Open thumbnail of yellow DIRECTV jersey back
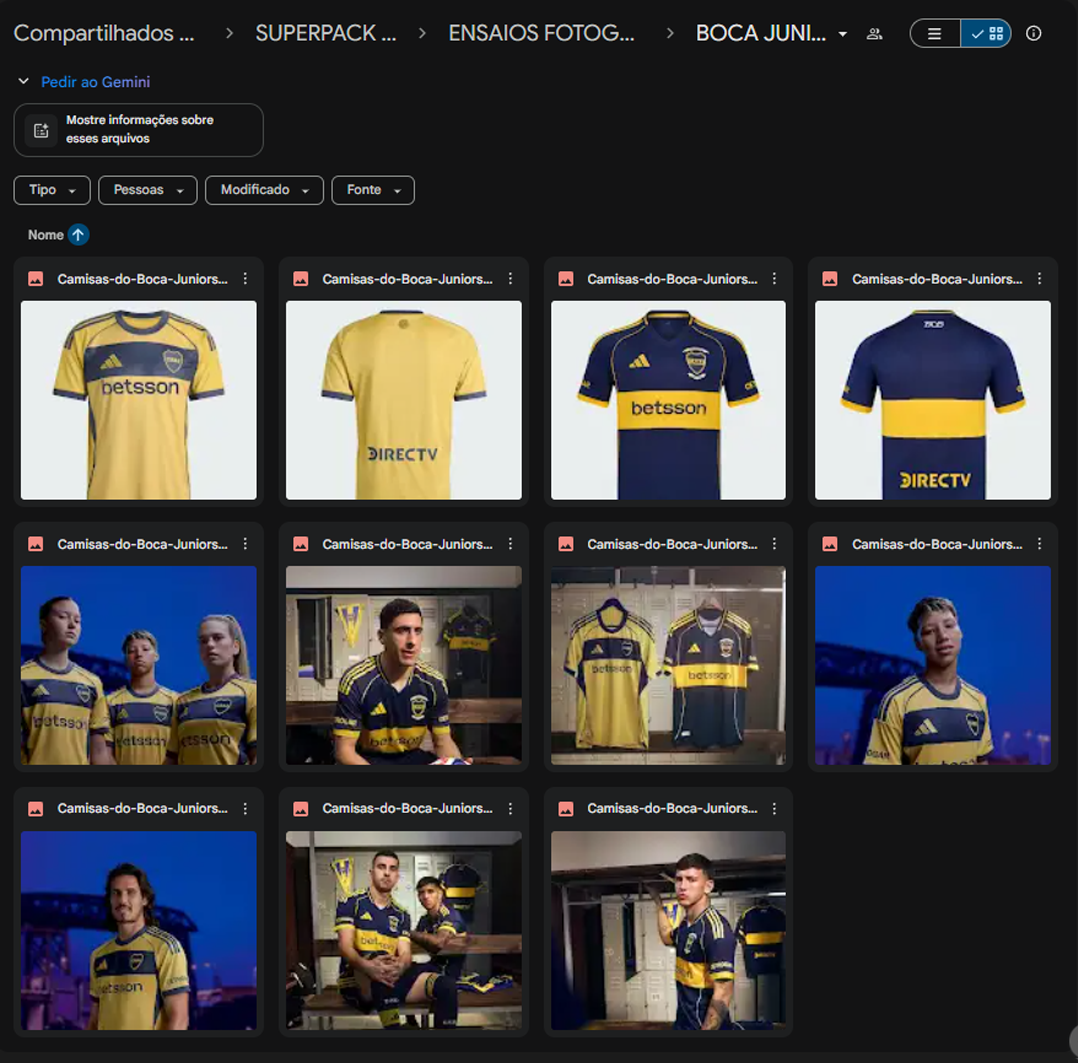 click(x=403, y=400)
